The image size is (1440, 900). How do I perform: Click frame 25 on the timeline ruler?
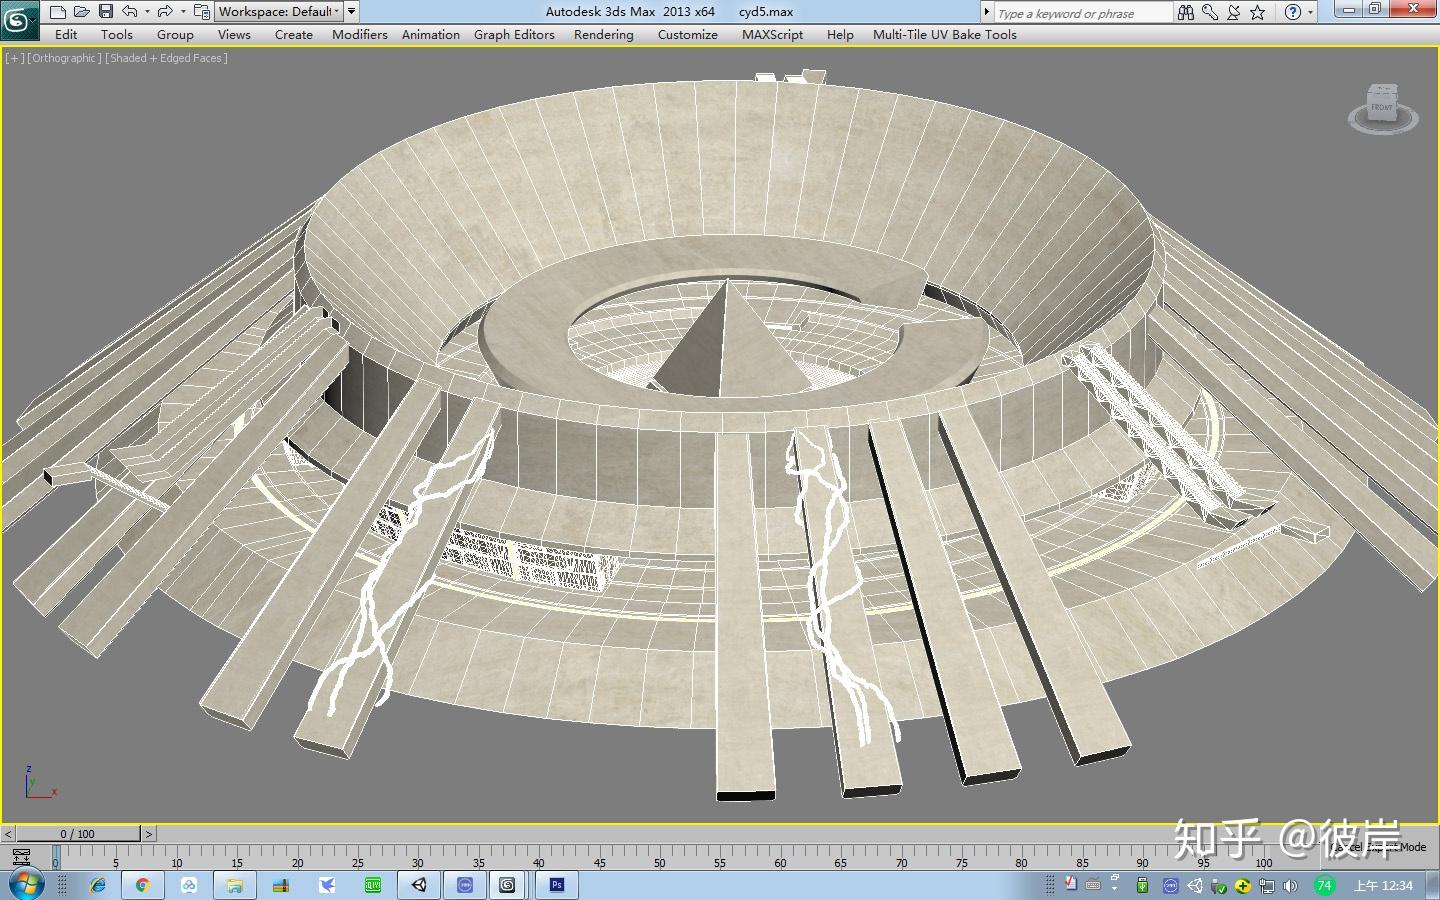click(x=357, y=862)
